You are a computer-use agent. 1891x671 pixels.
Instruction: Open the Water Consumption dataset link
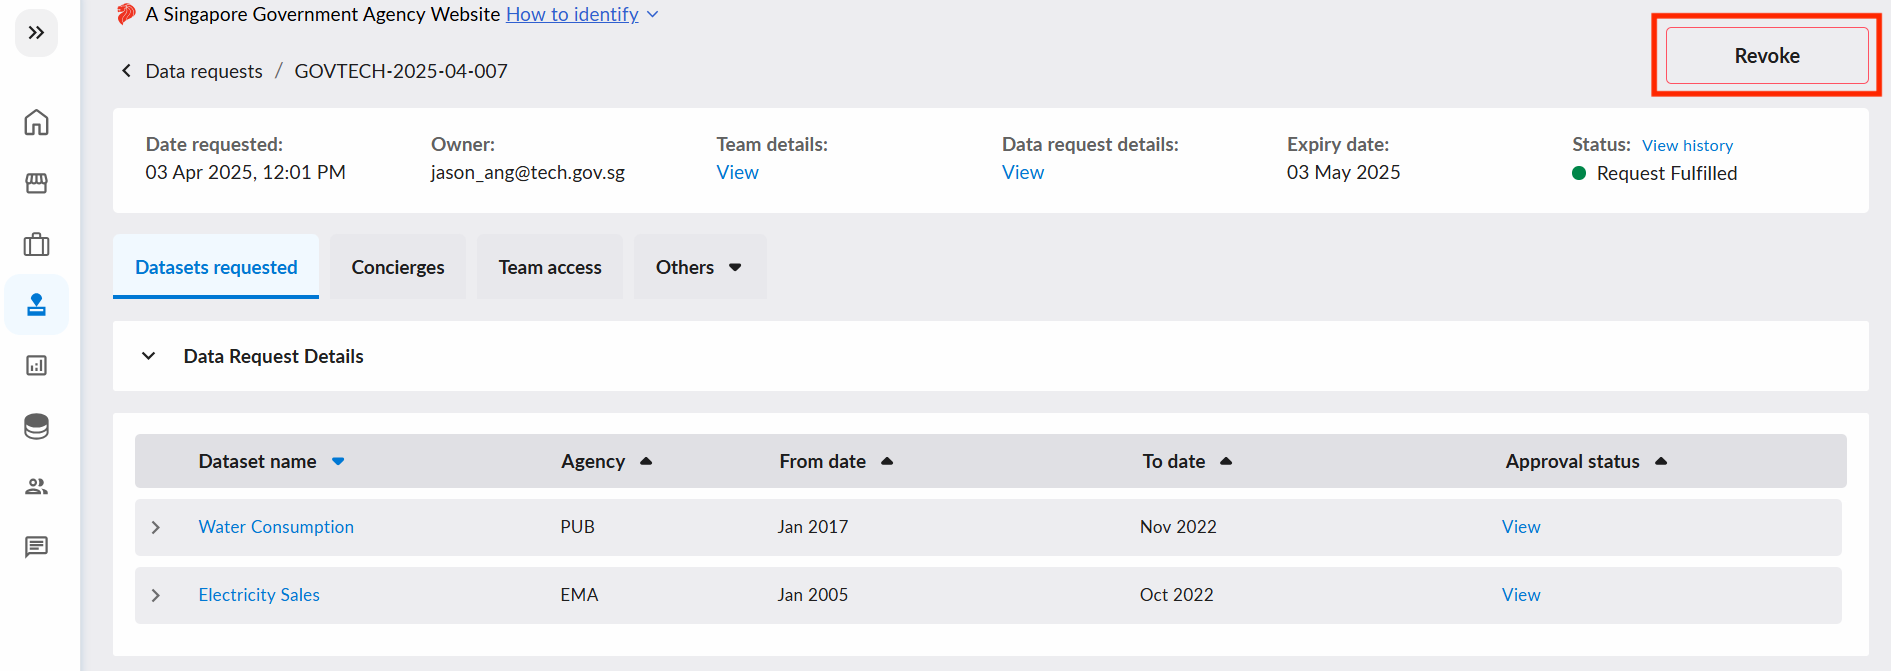tap(276, 527)
